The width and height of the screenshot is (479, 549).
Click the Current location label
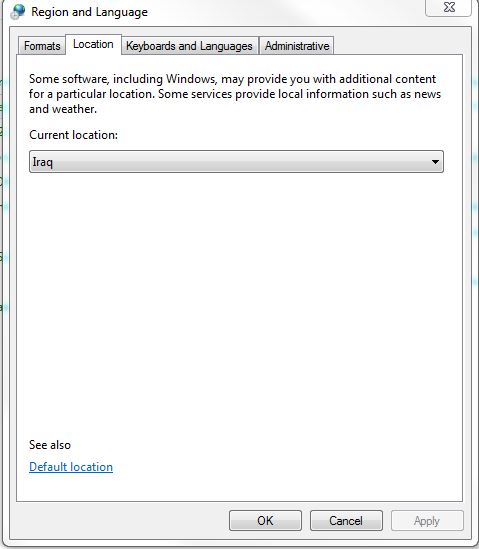click(74, 135)
